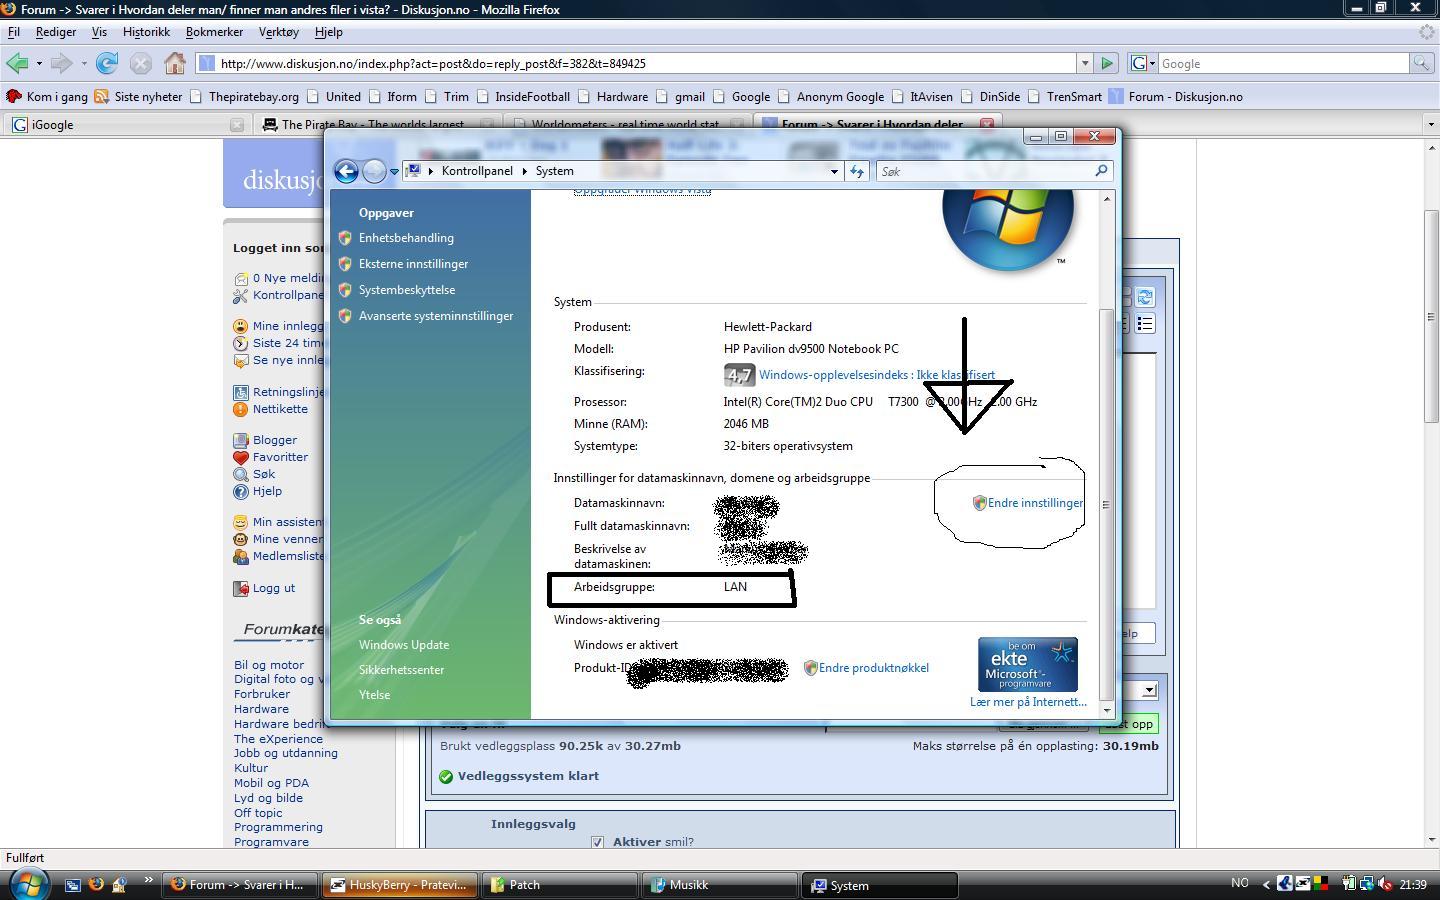Click Blogger icon in forum sidebar
This screenshot has height=900, width=1440.
240,440
